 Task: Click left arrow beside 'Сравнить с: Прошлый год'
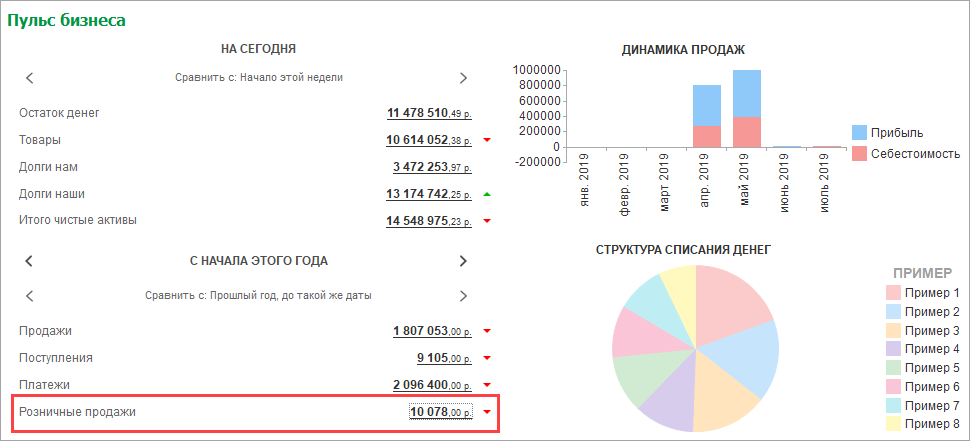(x=30, y=296)
